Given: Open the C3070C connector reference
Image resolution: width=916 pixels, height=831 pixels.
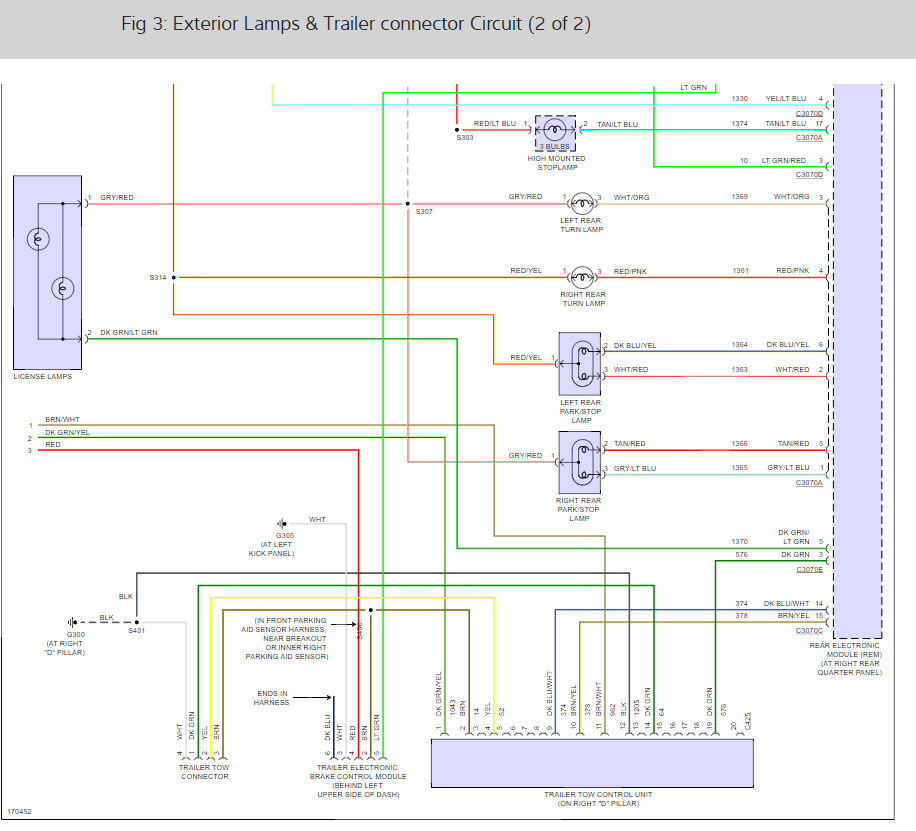Looking at the screenshot, I should point(809,631).
